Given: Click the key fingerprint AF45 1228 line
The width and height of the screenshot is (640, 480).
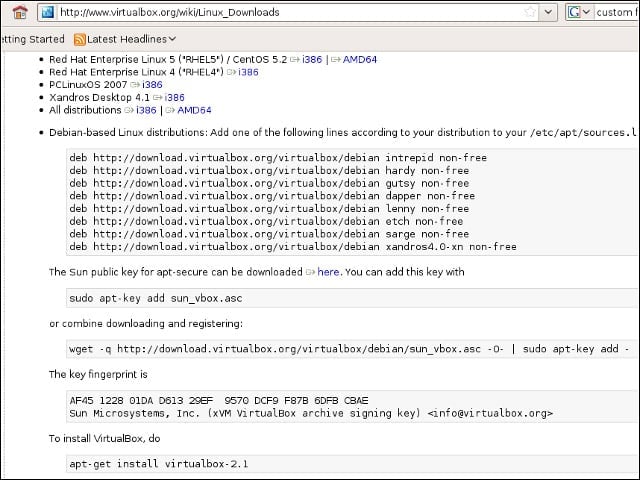Looking at the screenshot, I should pyautogui.click(x=219, y=400).
